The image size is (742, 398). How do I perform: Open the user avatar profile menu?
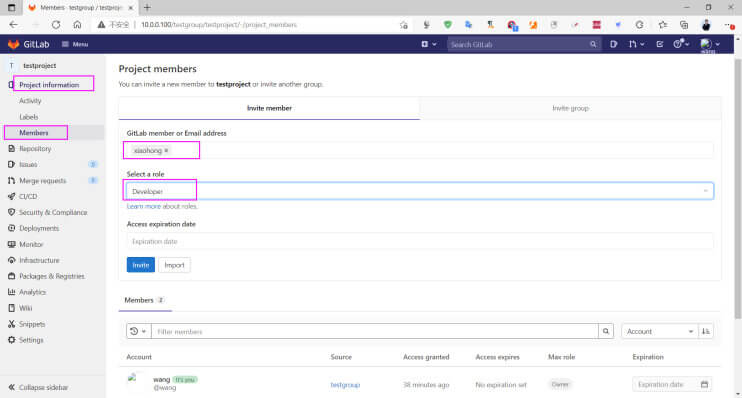[x=710, y=44]
